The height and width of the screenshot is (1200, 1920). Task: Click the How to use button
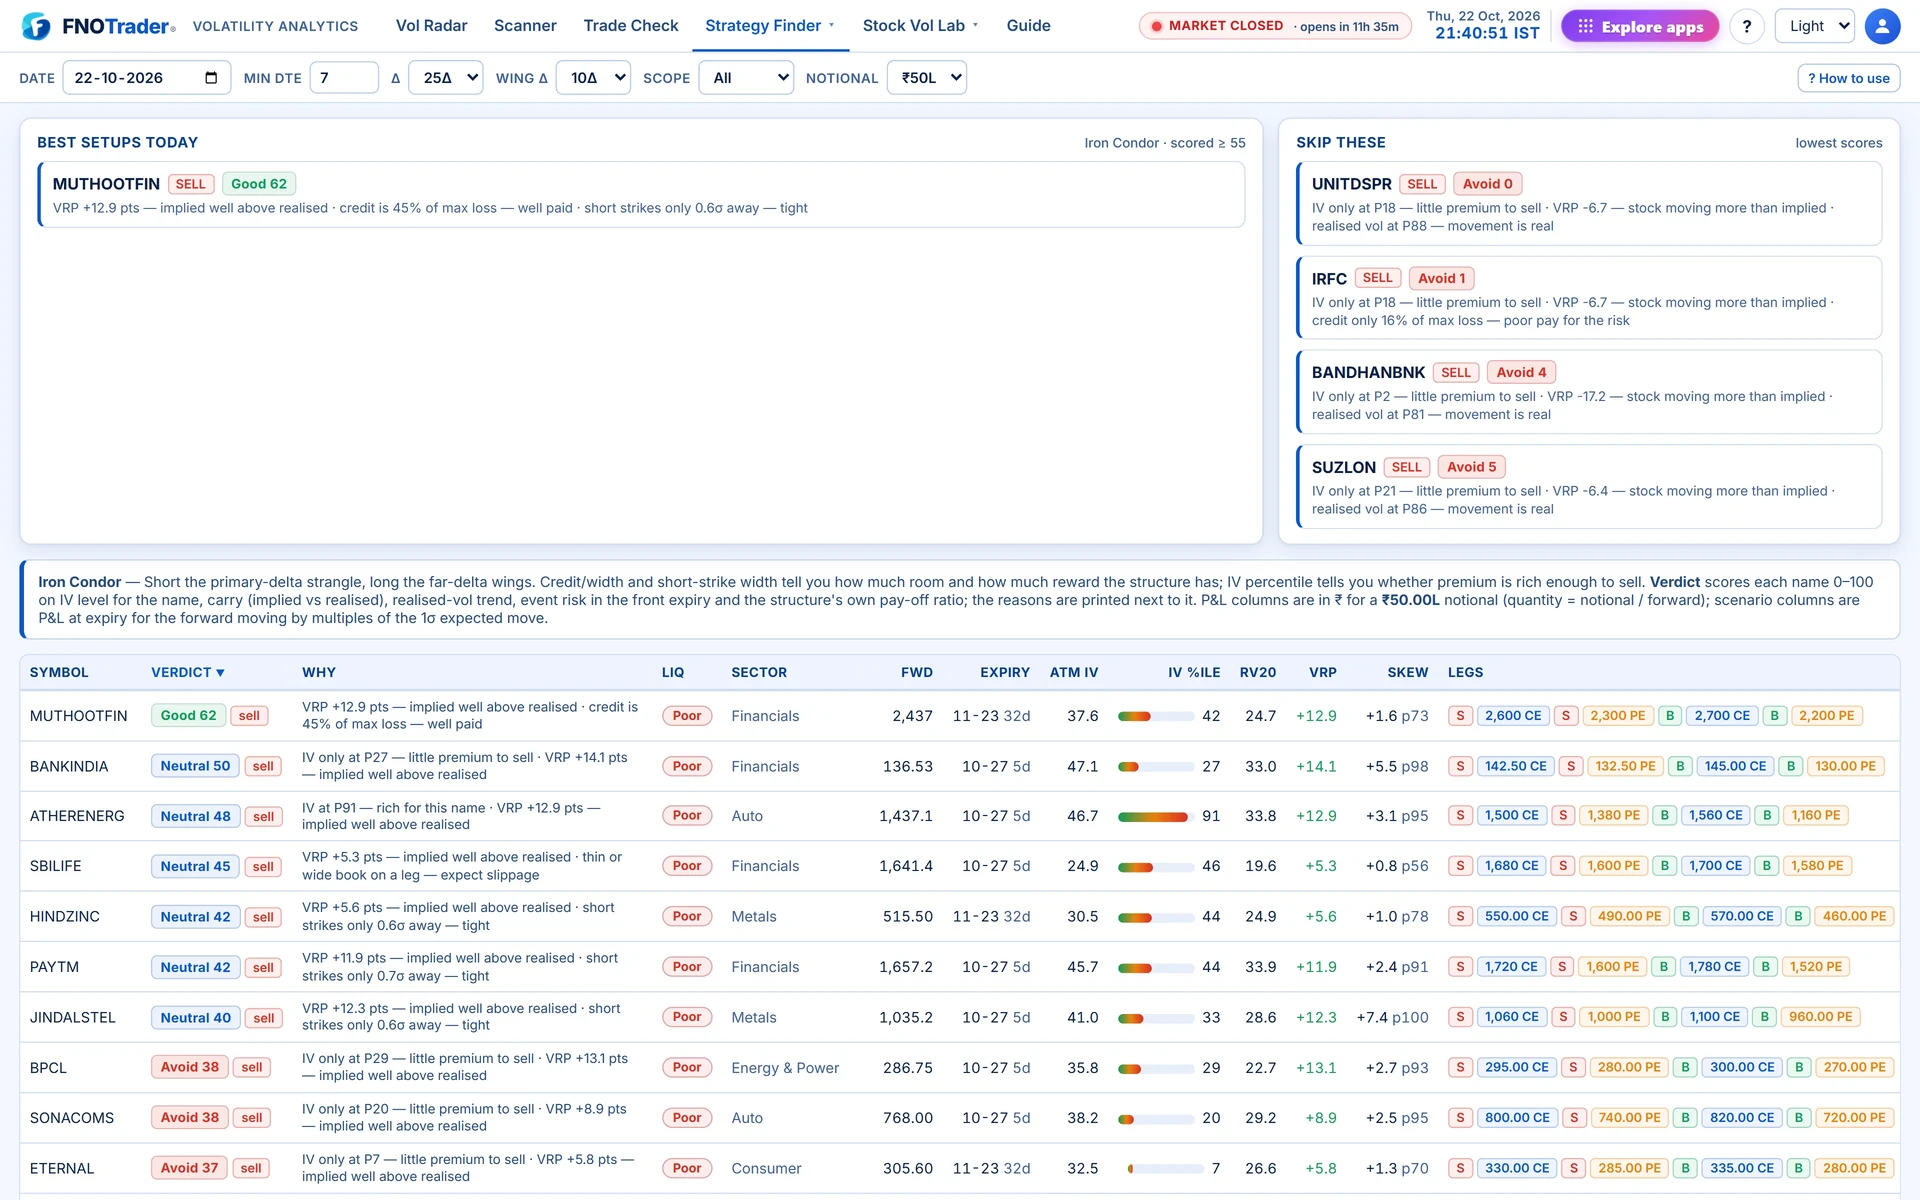(1848, 78)
